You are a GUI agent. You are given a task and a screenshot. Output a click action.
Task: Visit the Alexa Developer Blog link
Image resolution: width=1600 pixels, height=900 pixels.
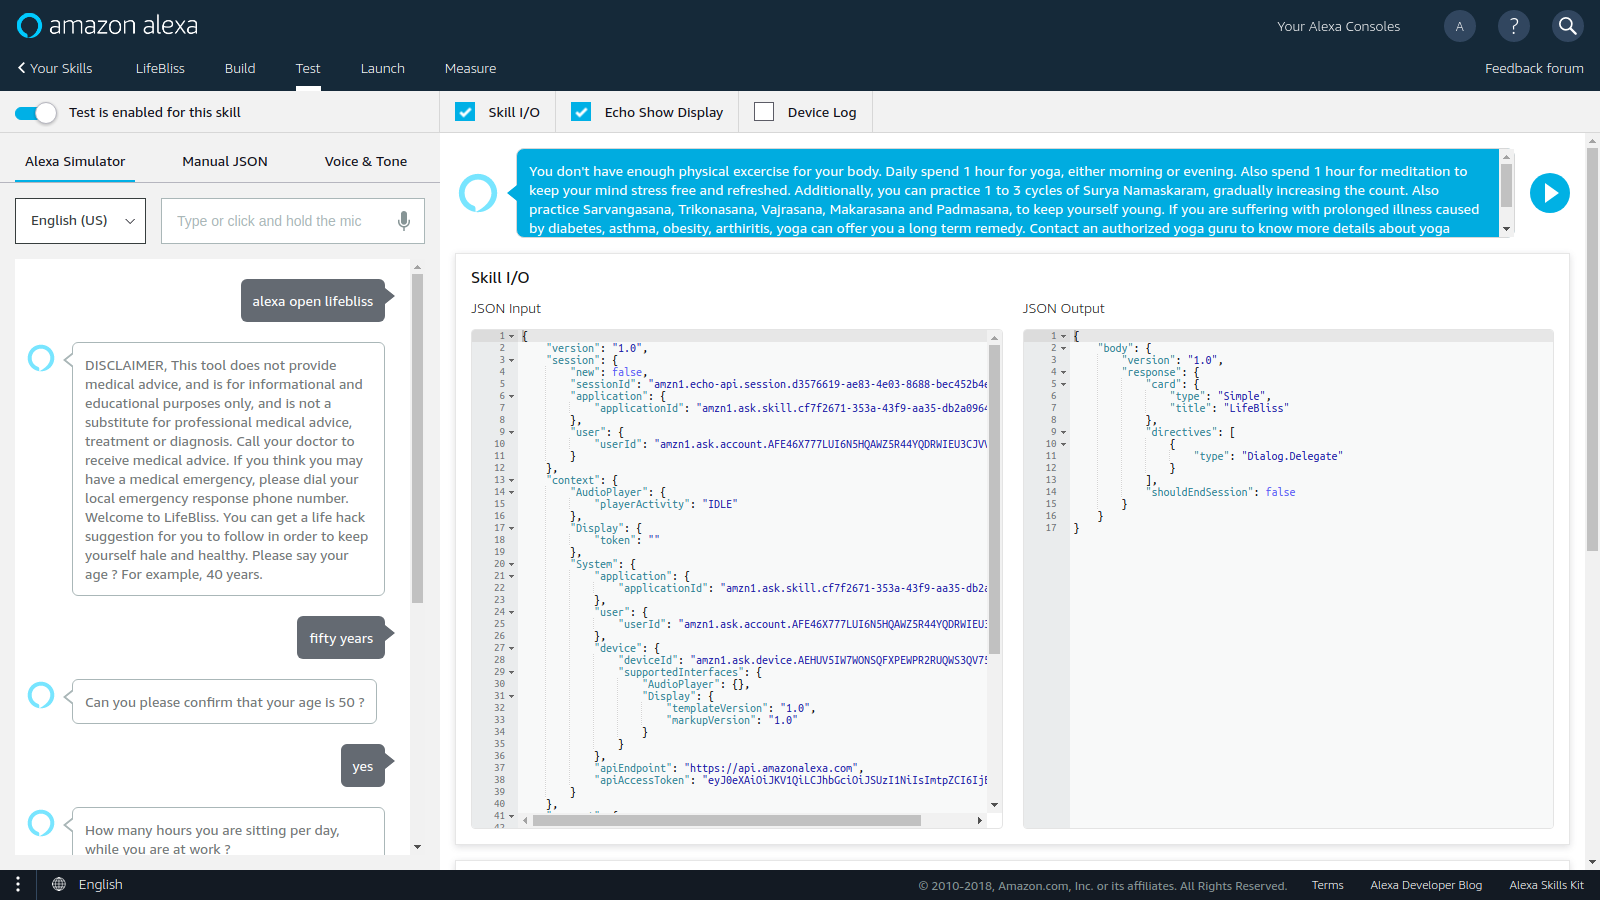(1426, 885)
